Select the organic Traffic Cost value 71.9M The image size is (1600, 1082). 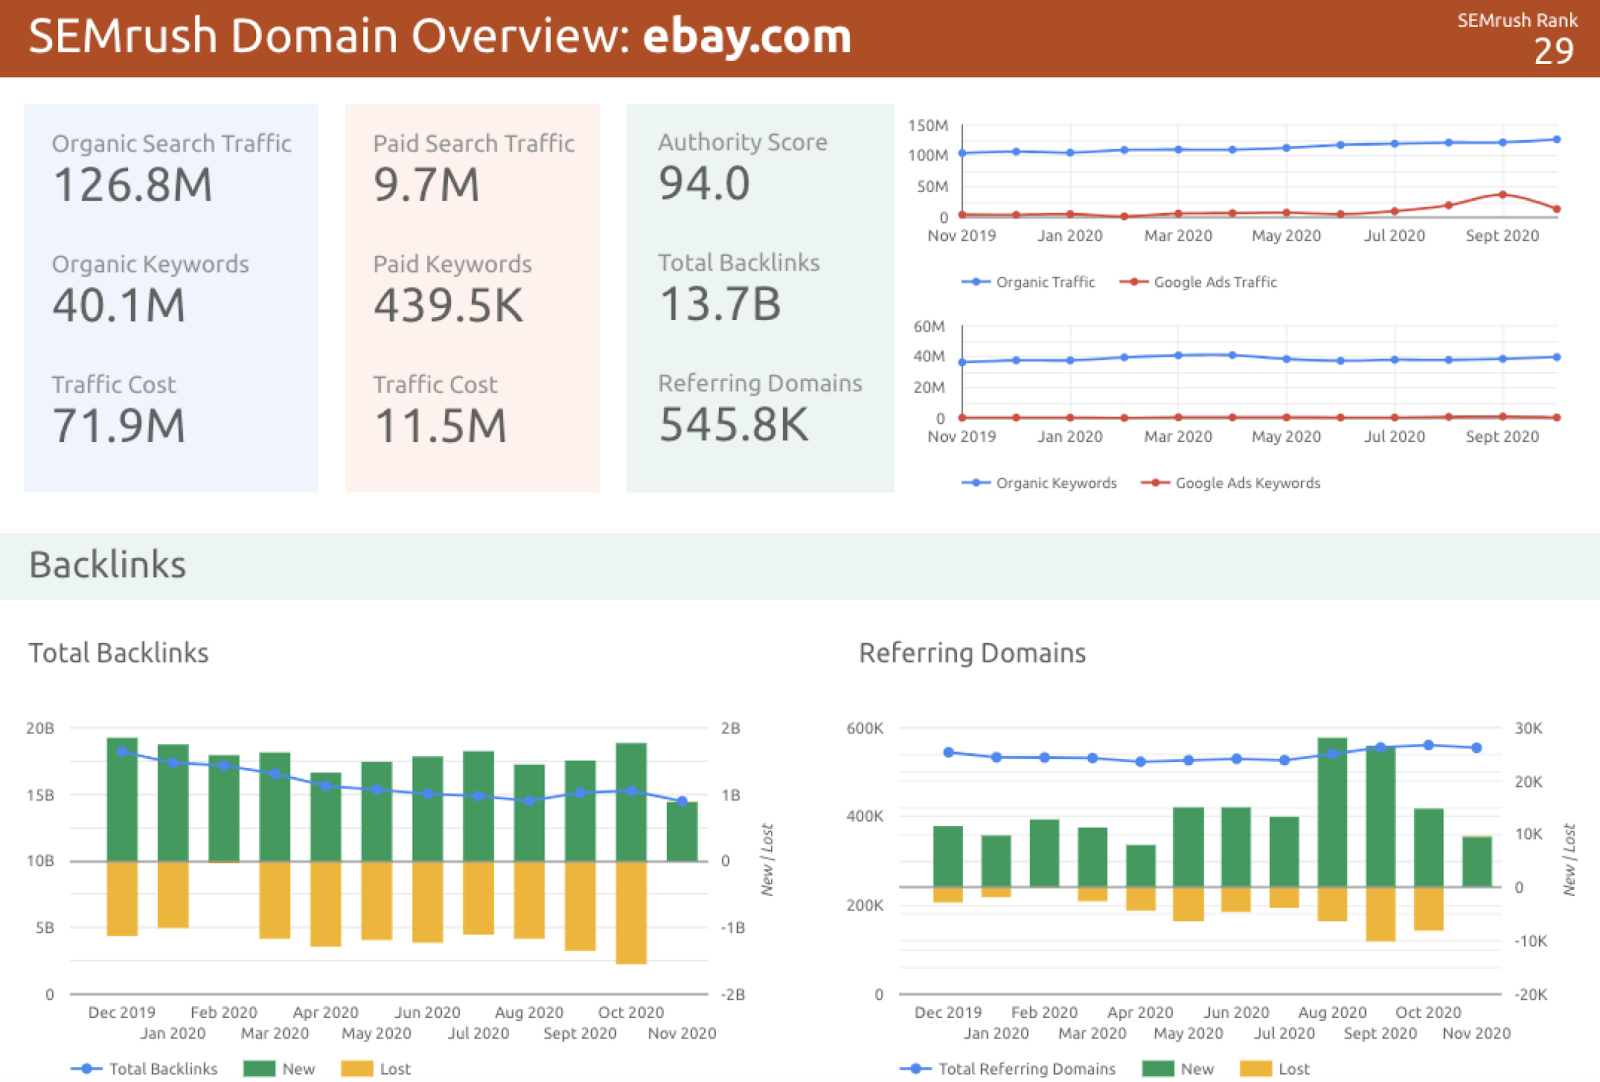pos(119,426)
